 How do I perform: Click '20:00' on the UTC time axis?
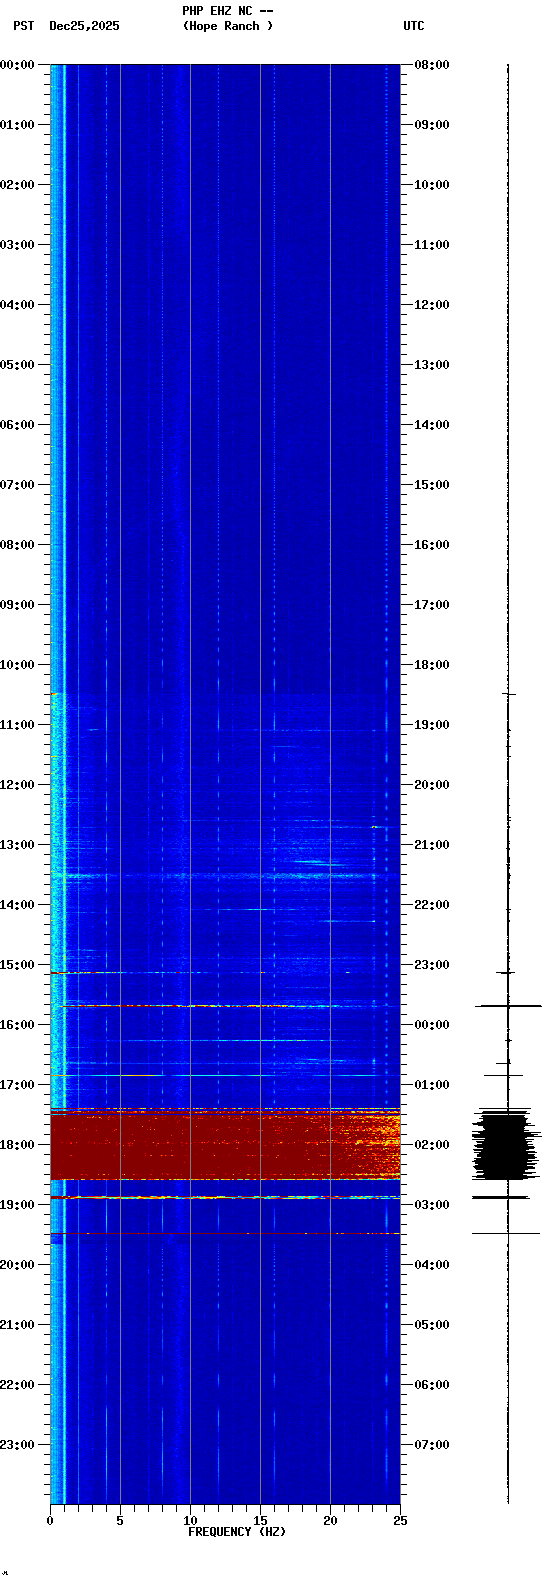point(432,785)
